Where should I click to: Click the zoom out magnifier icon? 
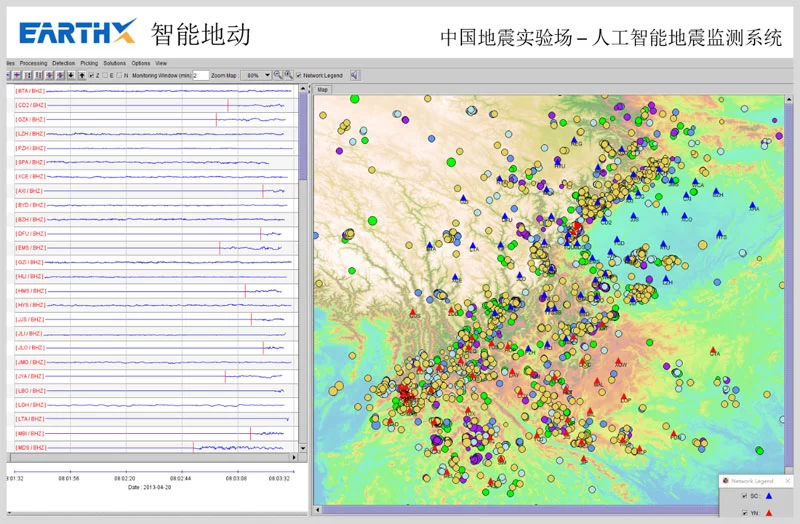point(279,75)
